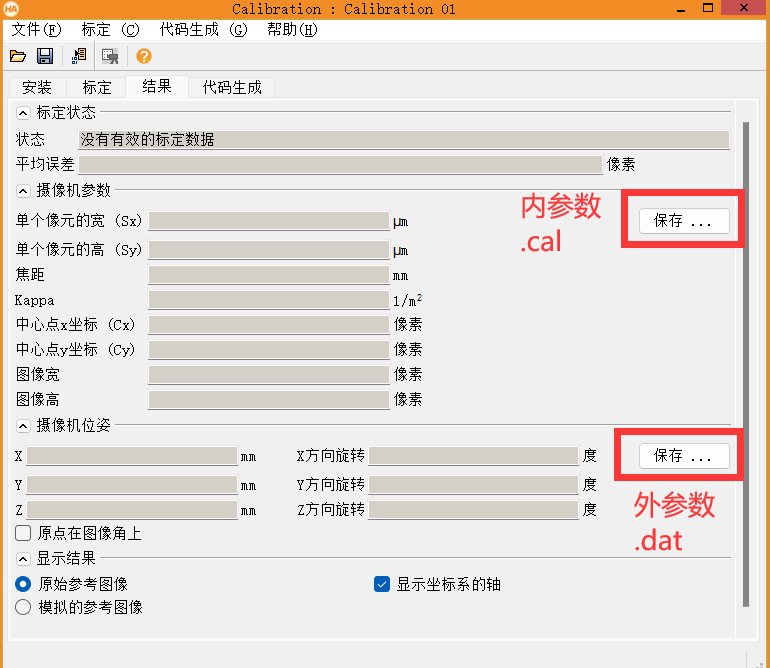
Task: Click the insert code toolbar icon
Action: click(x=78, y=56)
